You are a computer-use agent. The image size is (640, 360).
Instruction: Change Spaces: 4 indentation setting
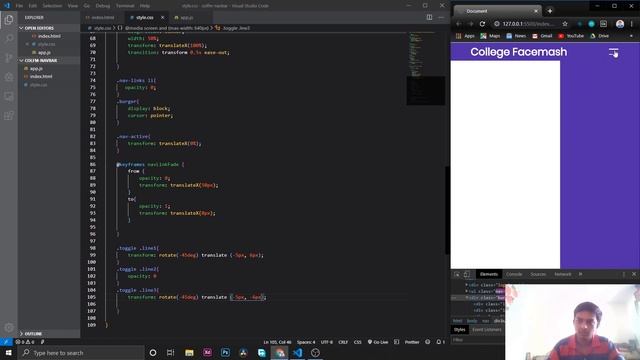pyautogui.click(x=306, y=342)
